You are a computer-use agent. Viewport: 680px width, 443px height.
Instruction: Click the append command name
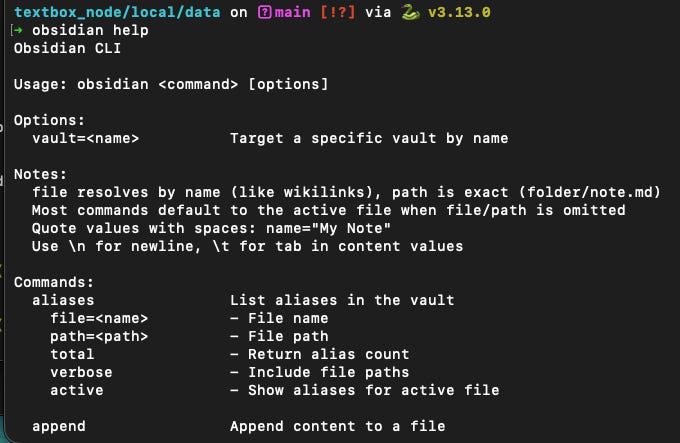pos(59,427)
